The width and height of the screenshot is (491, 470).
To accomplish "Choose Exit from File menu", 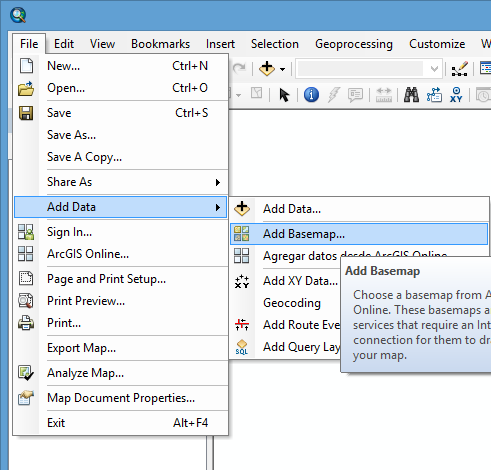I will coord(120,423).
